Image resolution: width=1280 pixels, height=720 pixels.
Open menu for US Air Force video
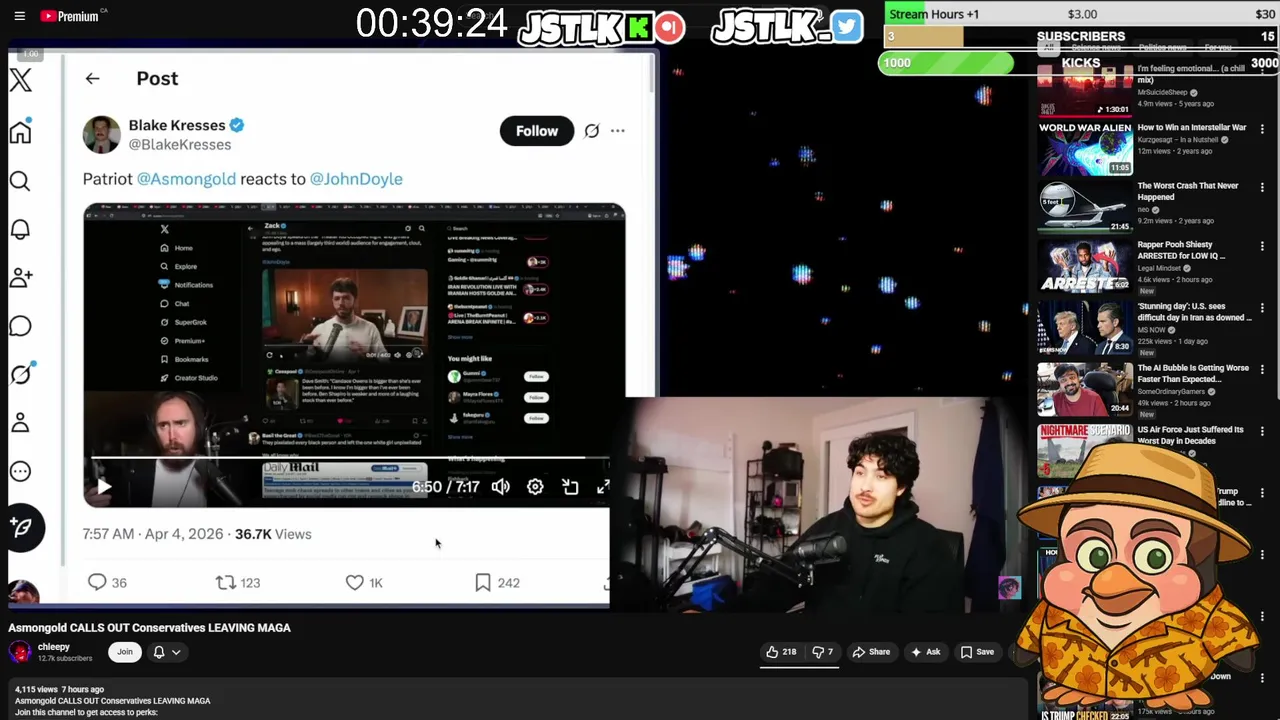tap(1262, 431)
